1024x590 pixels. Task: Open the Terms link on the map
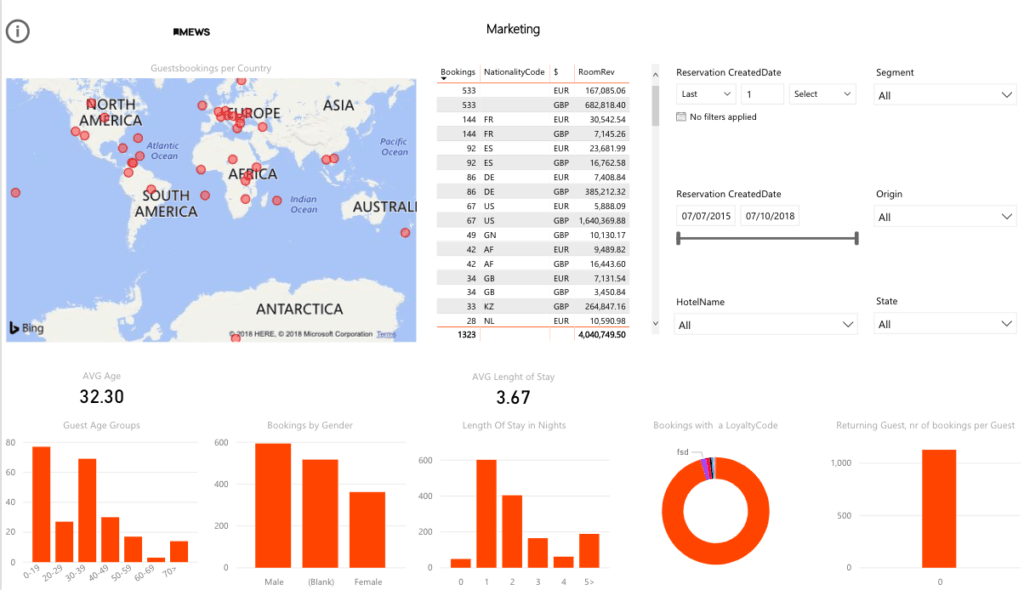click(x=386, y=334)
